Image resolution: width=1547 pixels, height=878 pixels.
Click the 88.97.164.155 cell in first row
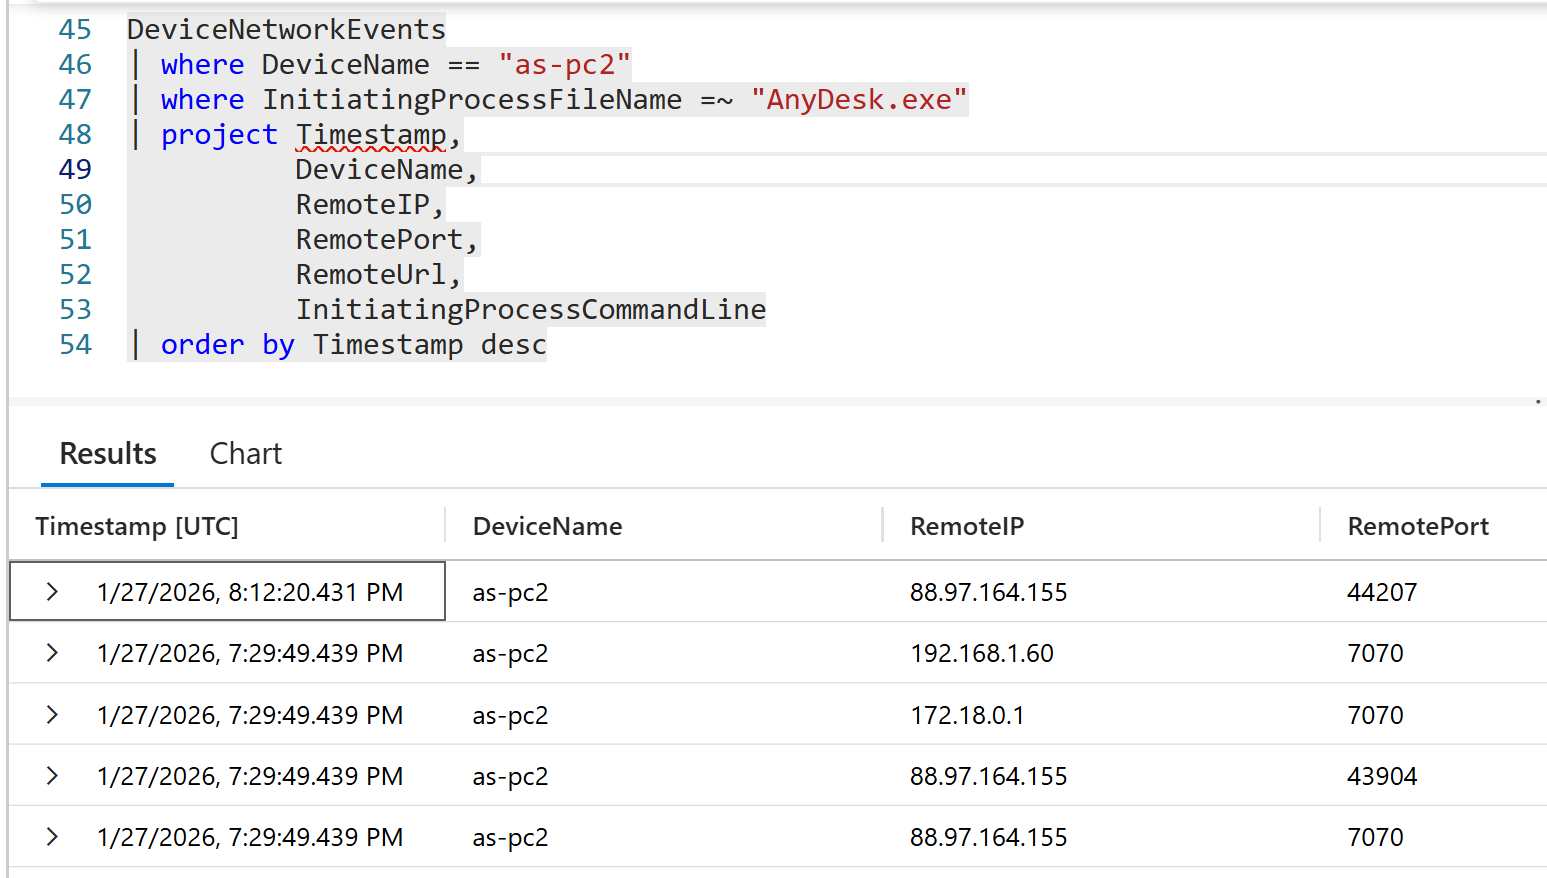[988, 592]
